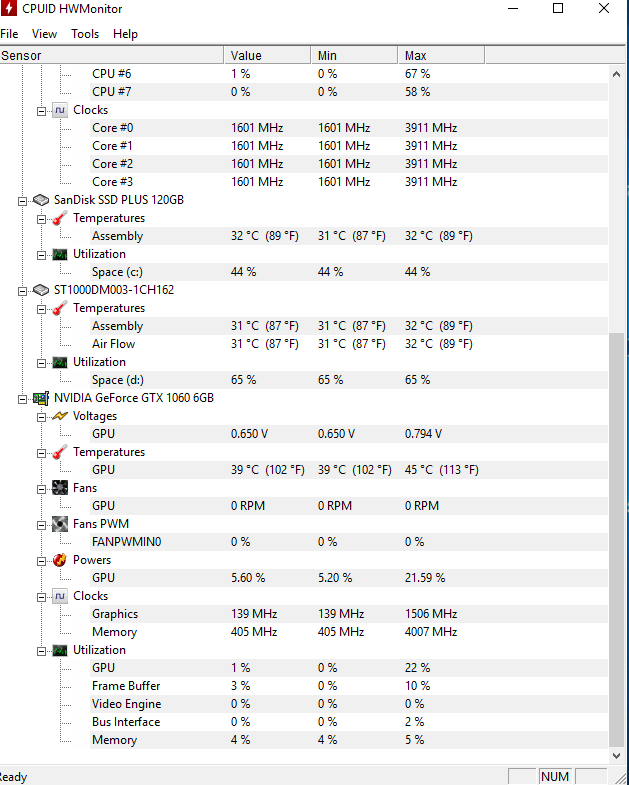Click the GPU Temperatures thermometer icon
This screenshot has height=785, width=629.
[60, 452]
